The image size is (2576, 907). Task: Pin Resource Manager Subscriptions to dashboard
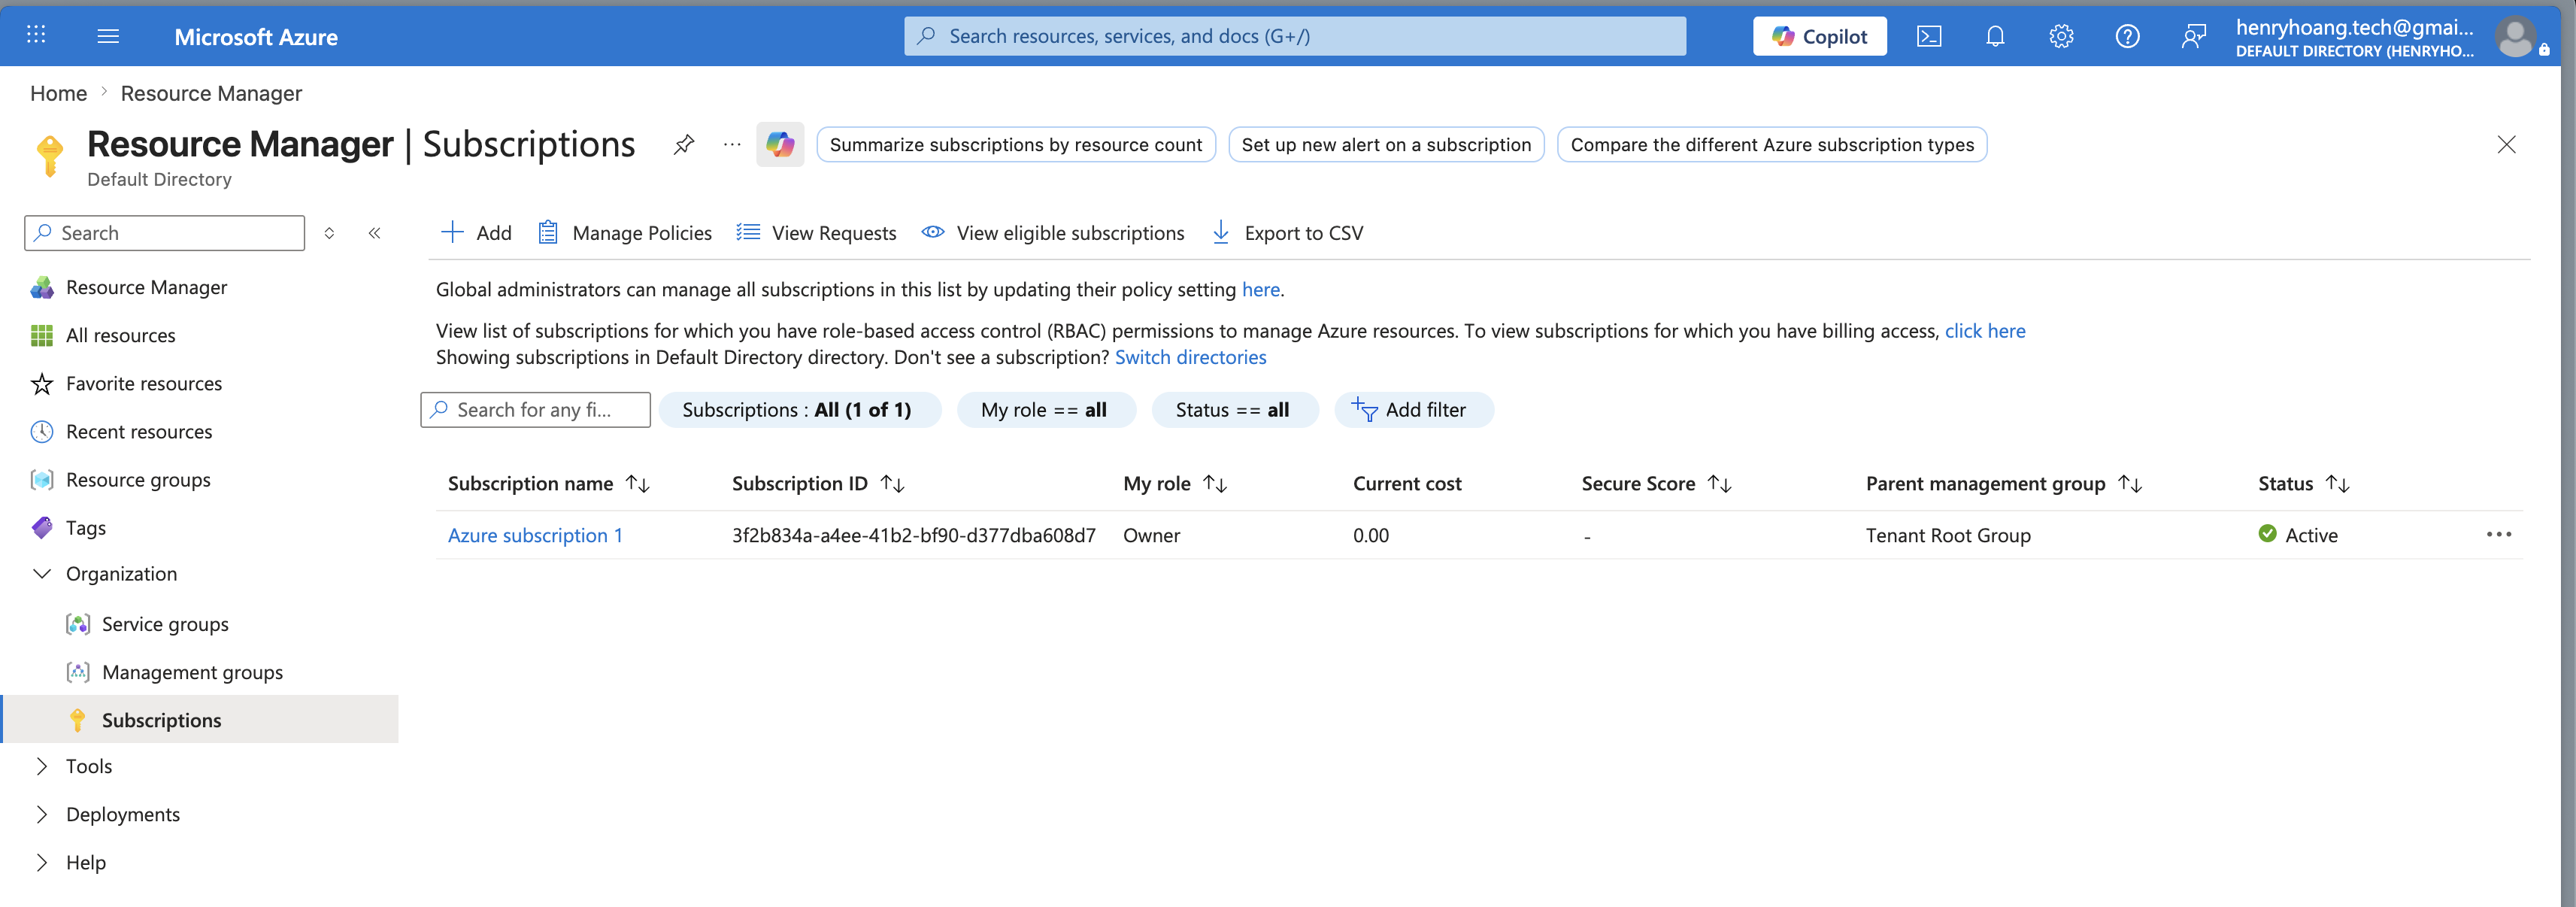(684, 144)
